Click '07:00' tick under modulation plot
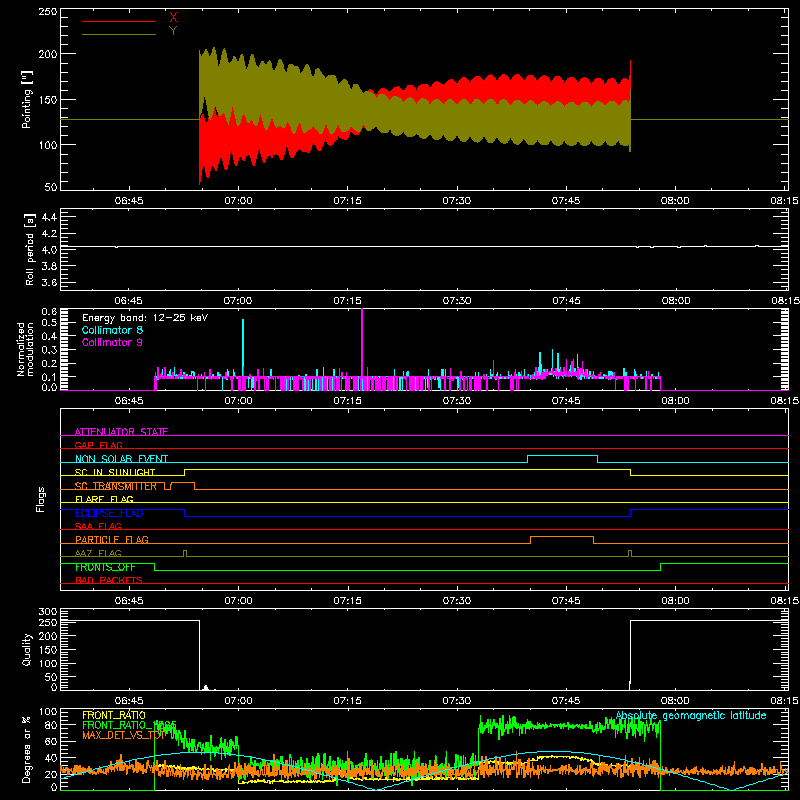Image resolution: width=800 pixels, height=800 pixels. [238, 401]
